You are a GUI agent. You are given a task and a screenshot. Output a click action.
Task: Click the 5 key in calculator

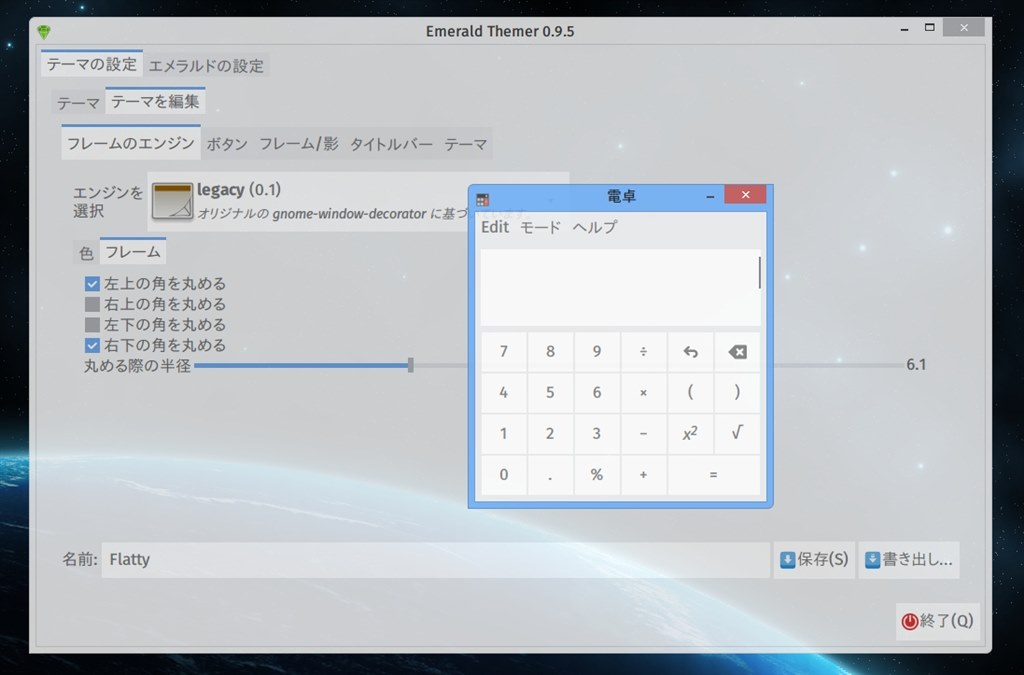click(x=551, y=393)
